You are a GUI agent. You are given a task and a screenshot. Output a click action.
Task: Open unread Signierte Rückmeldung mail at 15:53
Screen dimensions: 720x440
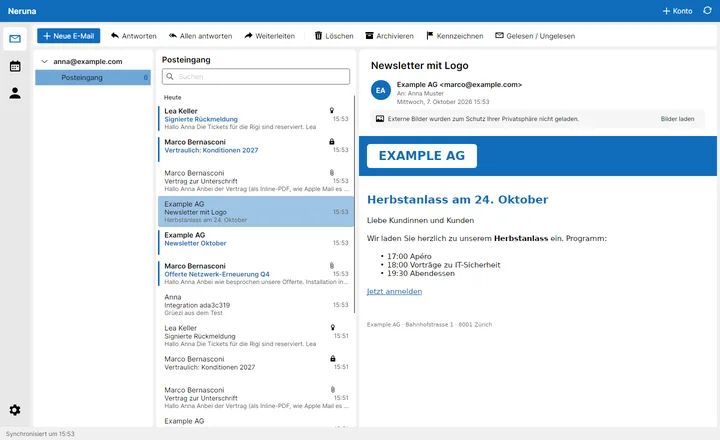[256, 118]
